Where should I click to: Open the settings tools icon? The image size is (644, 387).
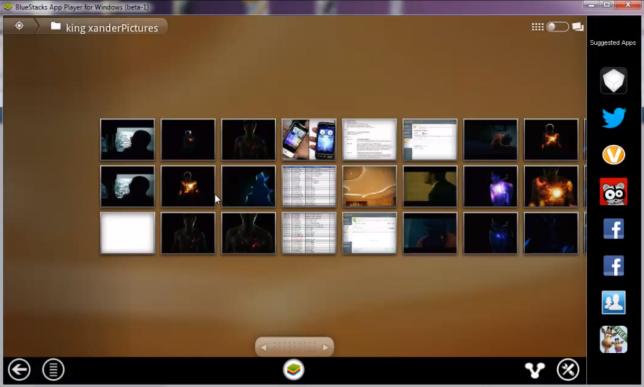click(568, 370)
